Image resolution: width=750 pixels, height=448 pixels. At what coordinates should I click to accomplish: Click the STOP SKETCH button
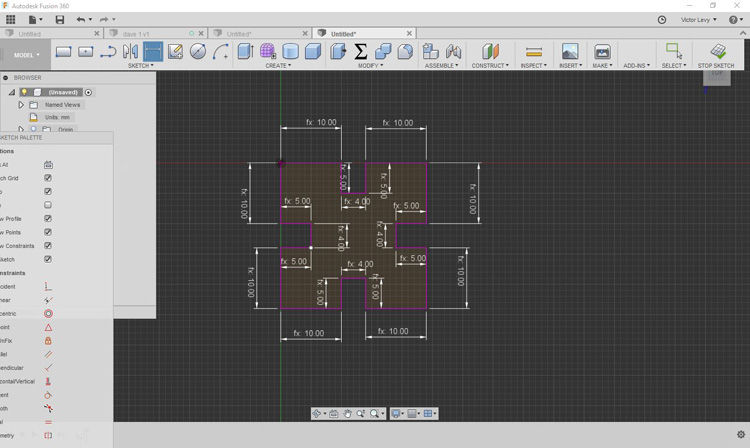pyautogui.click(x=716, y=55)
